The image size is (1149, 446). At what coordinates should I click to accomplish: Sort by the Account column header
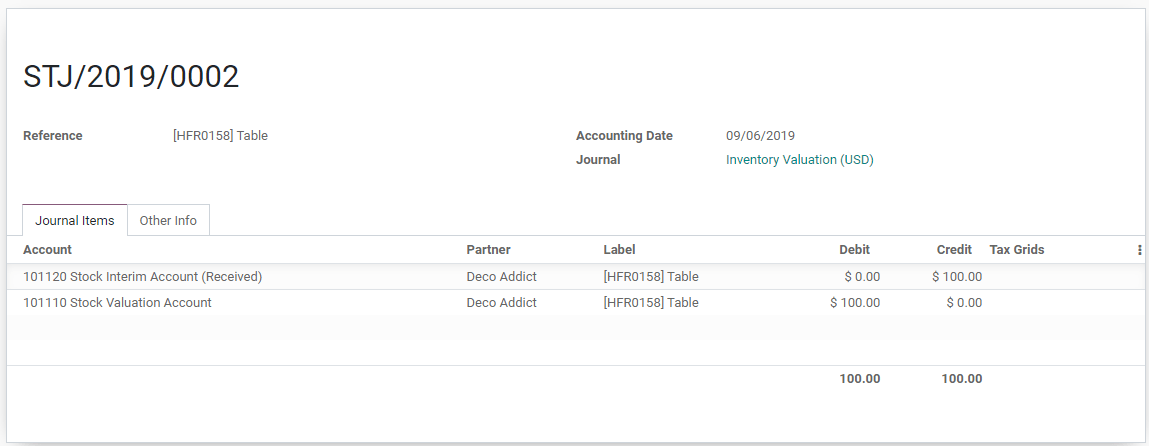coord(48,250)
